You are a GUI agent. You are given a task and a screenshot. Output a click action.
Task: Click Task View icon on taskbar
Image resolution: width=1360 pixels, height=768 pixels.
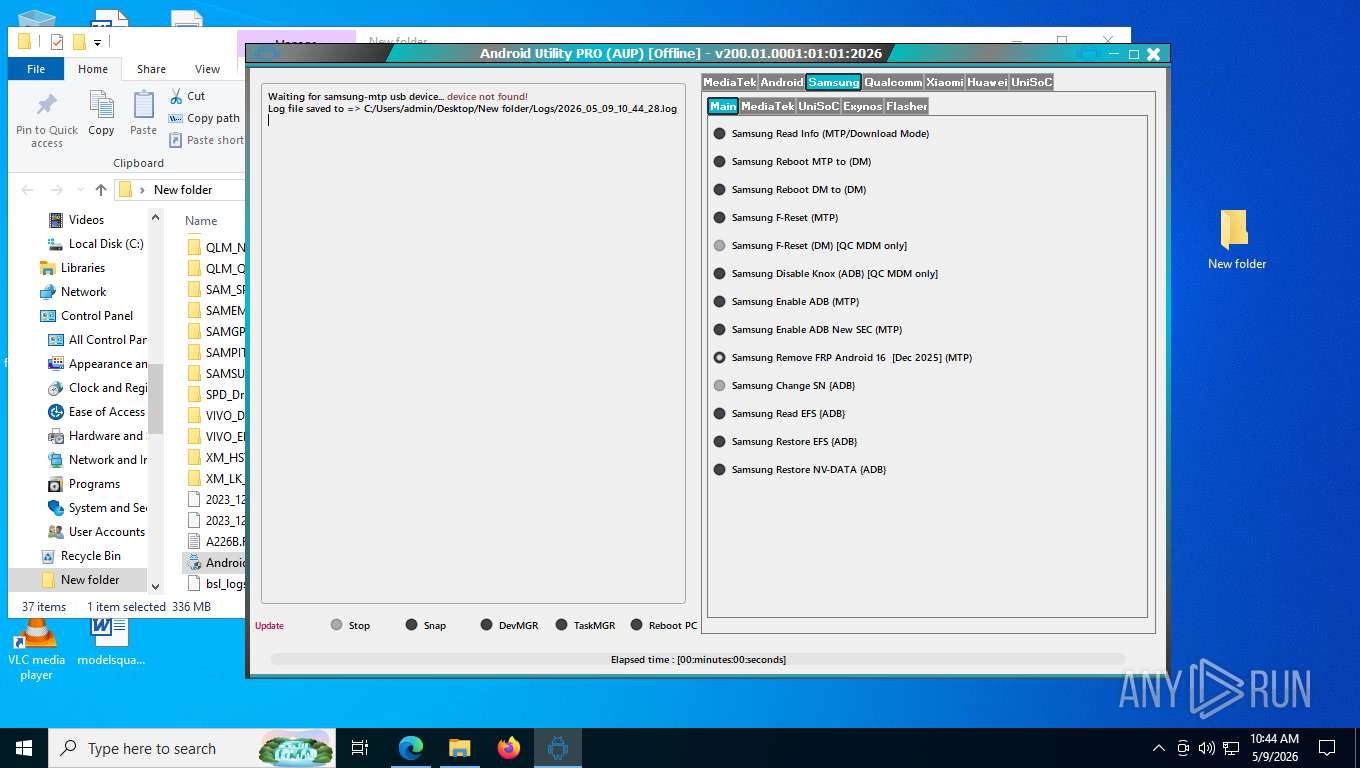361,748
